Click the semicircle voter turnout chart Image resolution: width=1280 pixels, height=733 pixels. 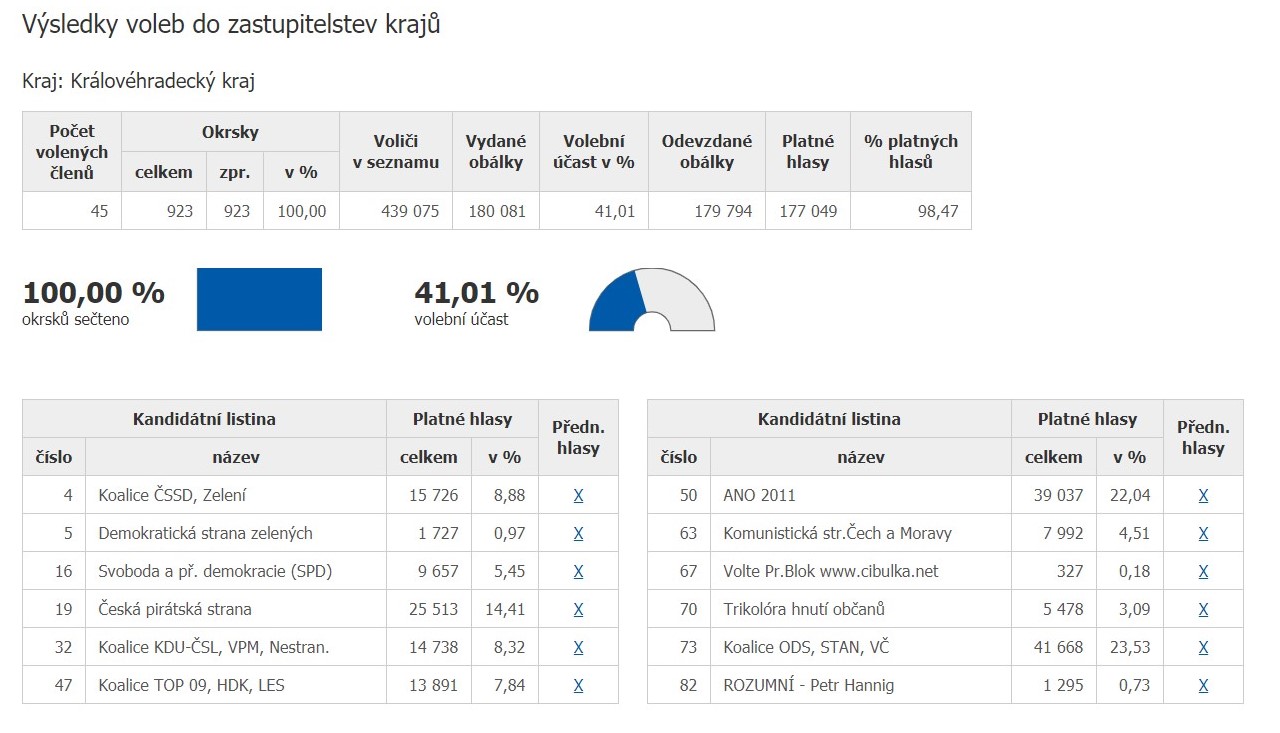coord(651,298)
